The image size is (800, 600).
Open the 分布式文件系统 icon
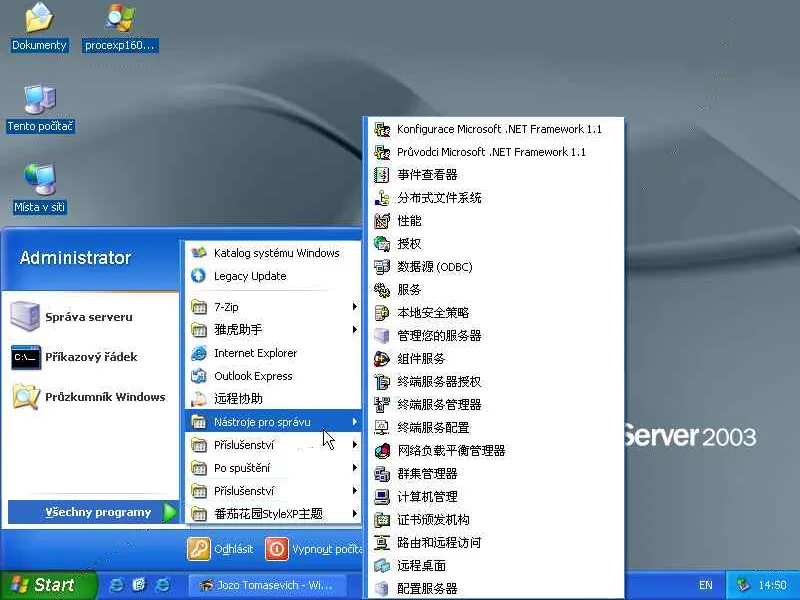point(382,198)
